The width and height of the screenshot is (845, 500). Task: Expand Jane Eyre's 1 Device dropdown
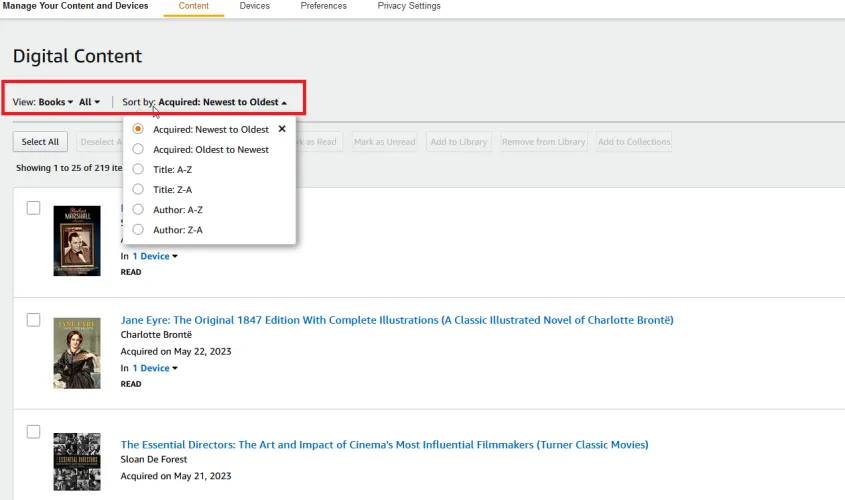click(x=155, y=368)
